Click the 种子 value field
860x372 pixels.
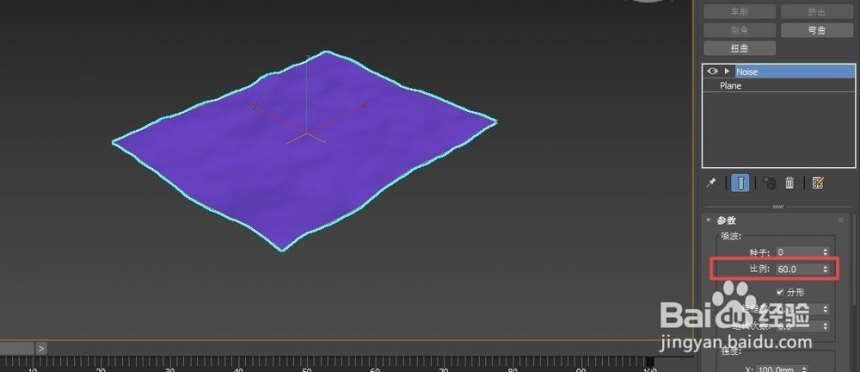tap(798, 252)
